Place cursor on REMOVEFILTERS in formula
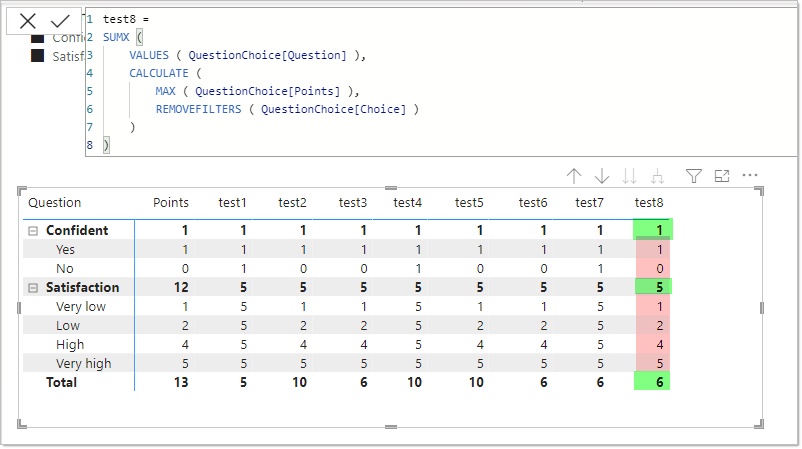Viewport: 802px width, 449px height. 198,109
